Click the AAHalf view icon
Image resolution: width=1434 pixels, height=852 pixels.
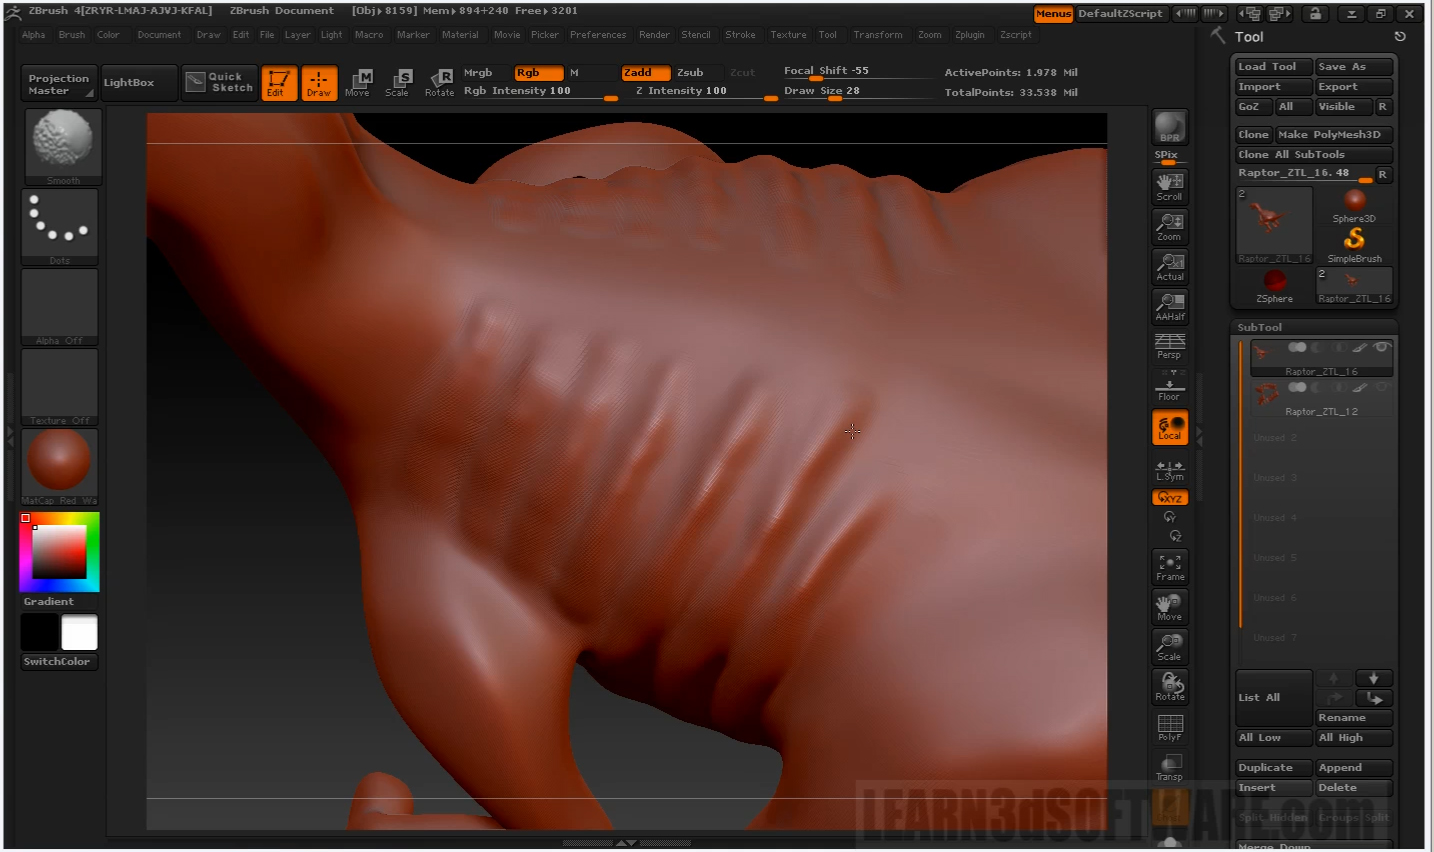tap(1169, 306)
